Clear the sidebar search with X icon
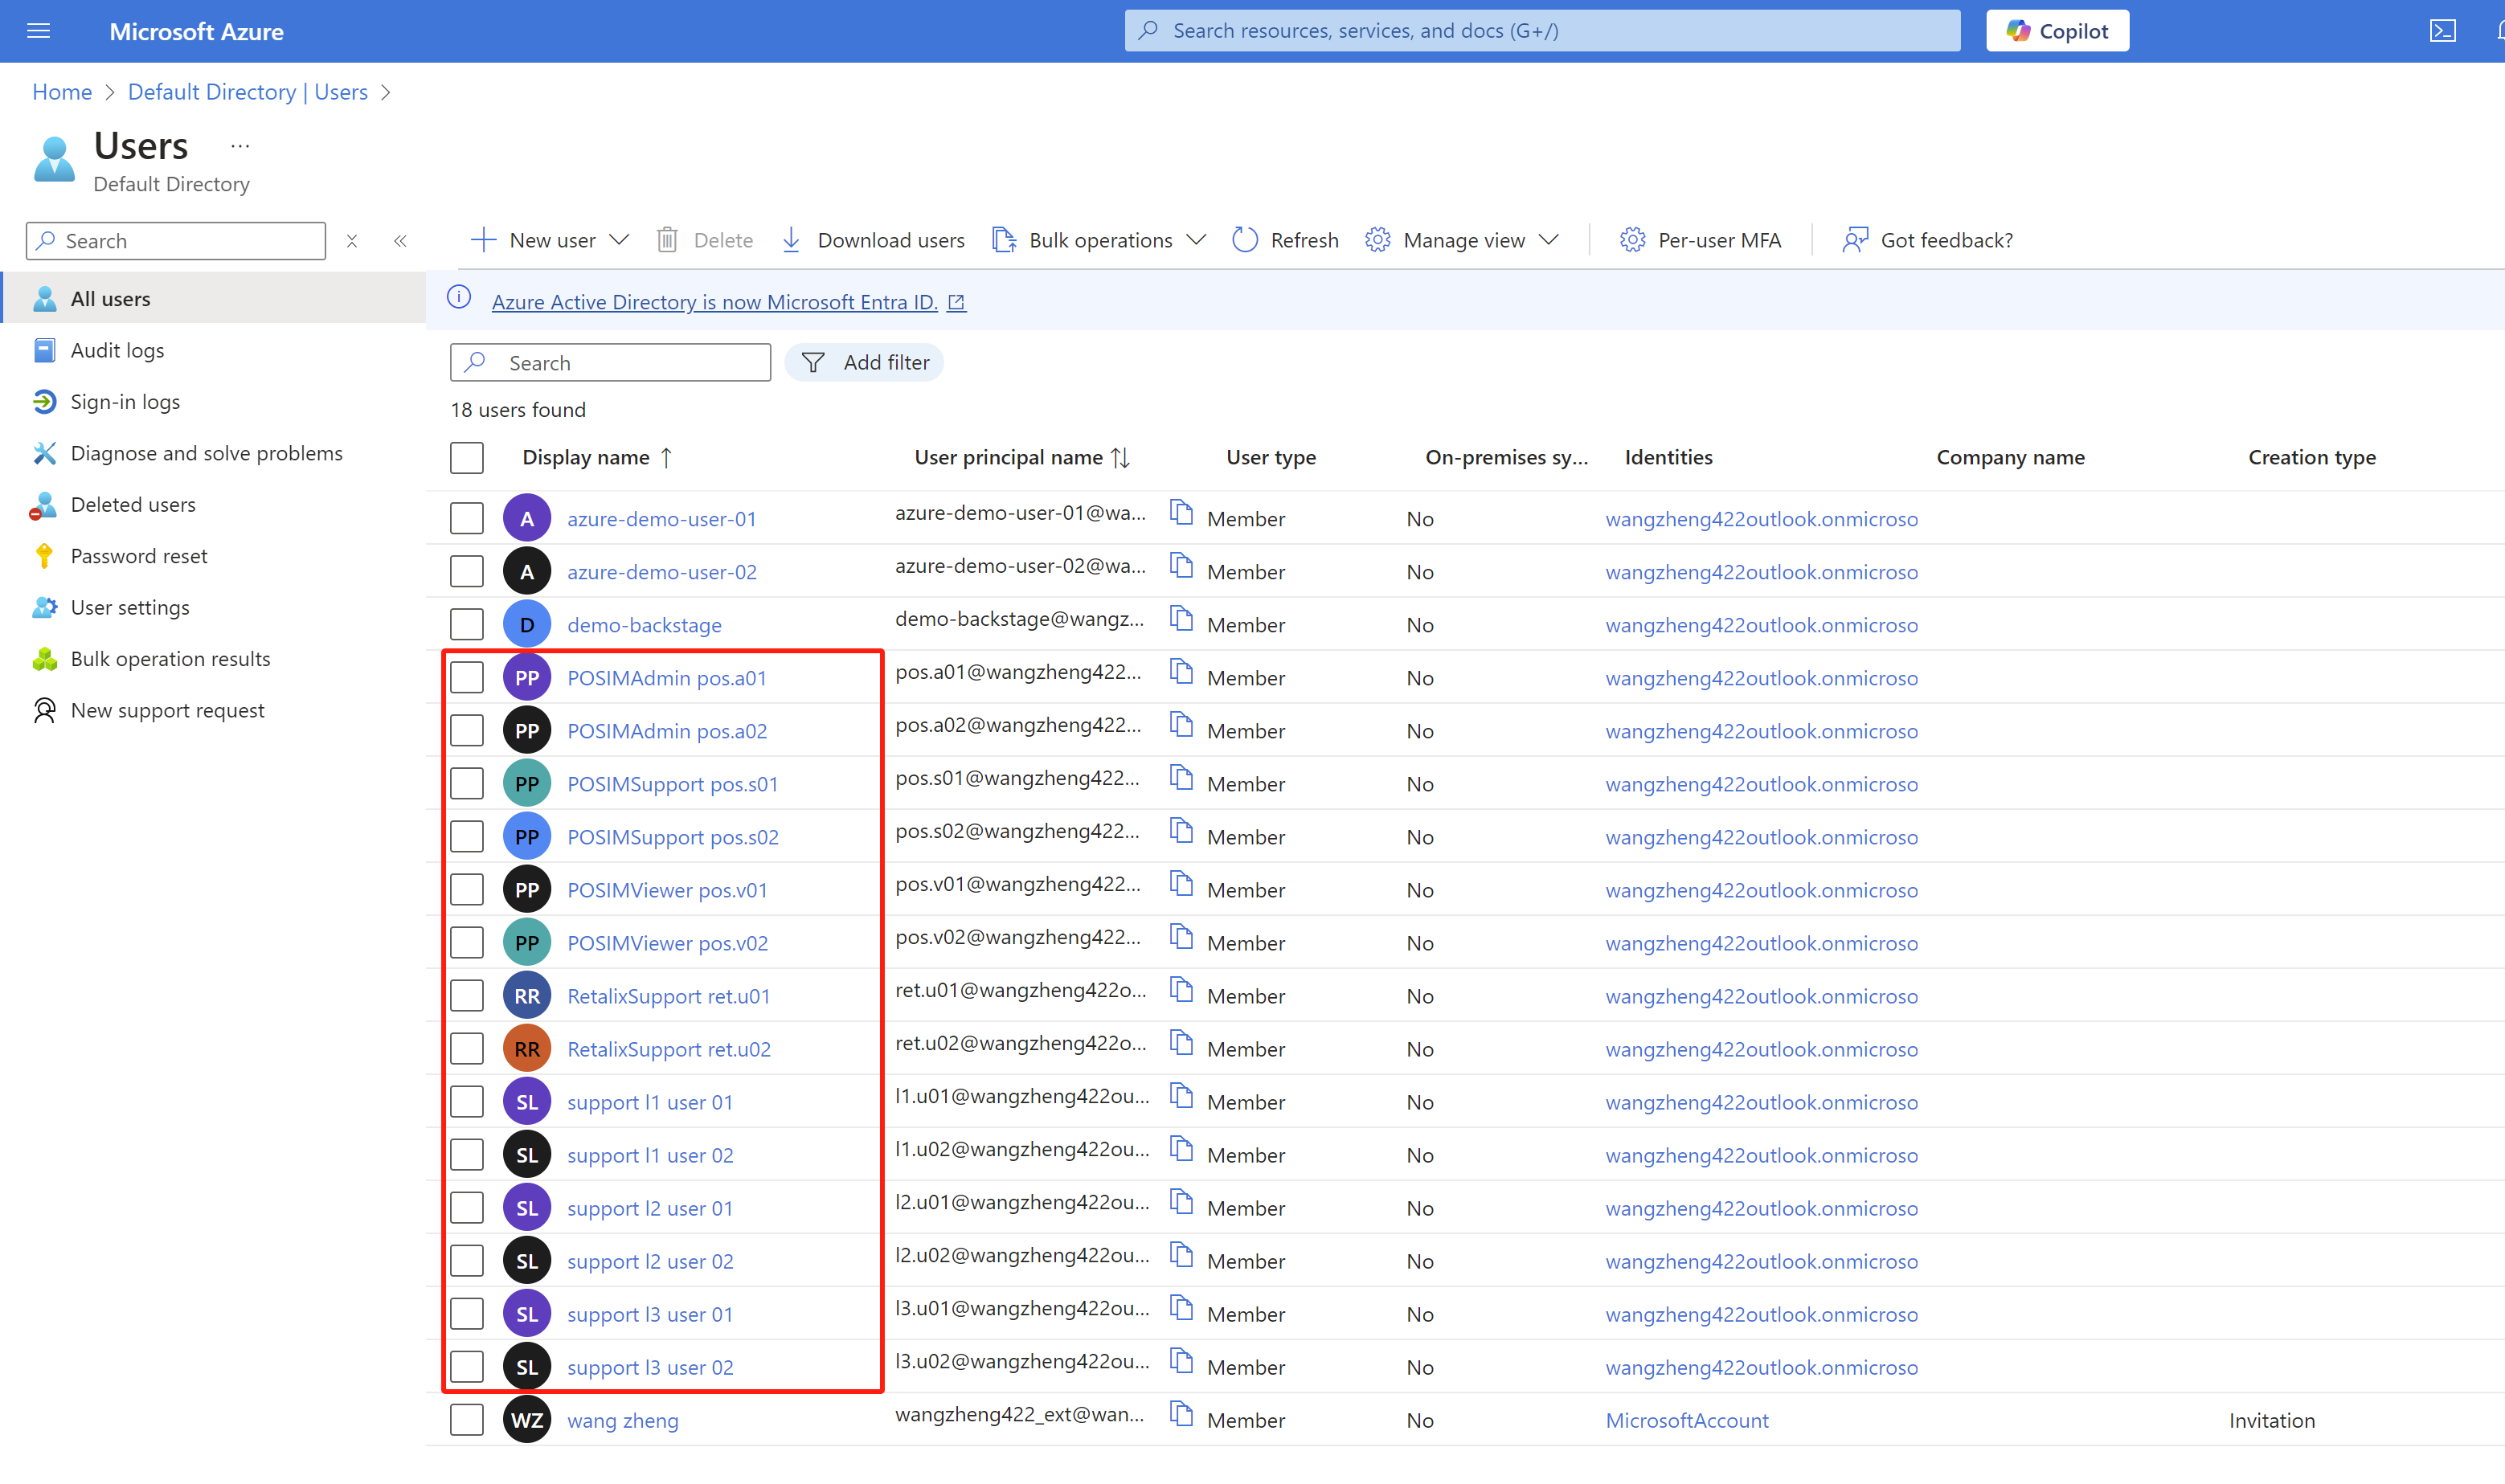This screenshot has height=1484, width=2505. 352,241
